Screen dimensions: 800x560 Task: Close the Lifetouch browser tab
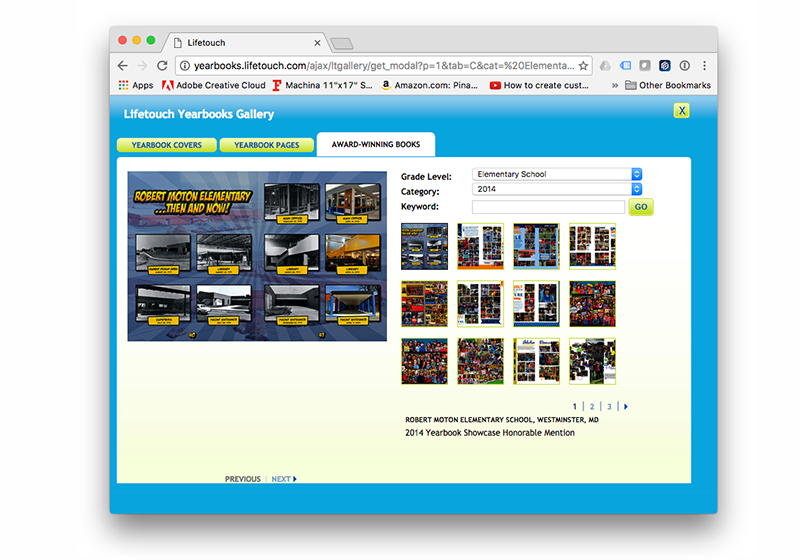pos(317,43)
